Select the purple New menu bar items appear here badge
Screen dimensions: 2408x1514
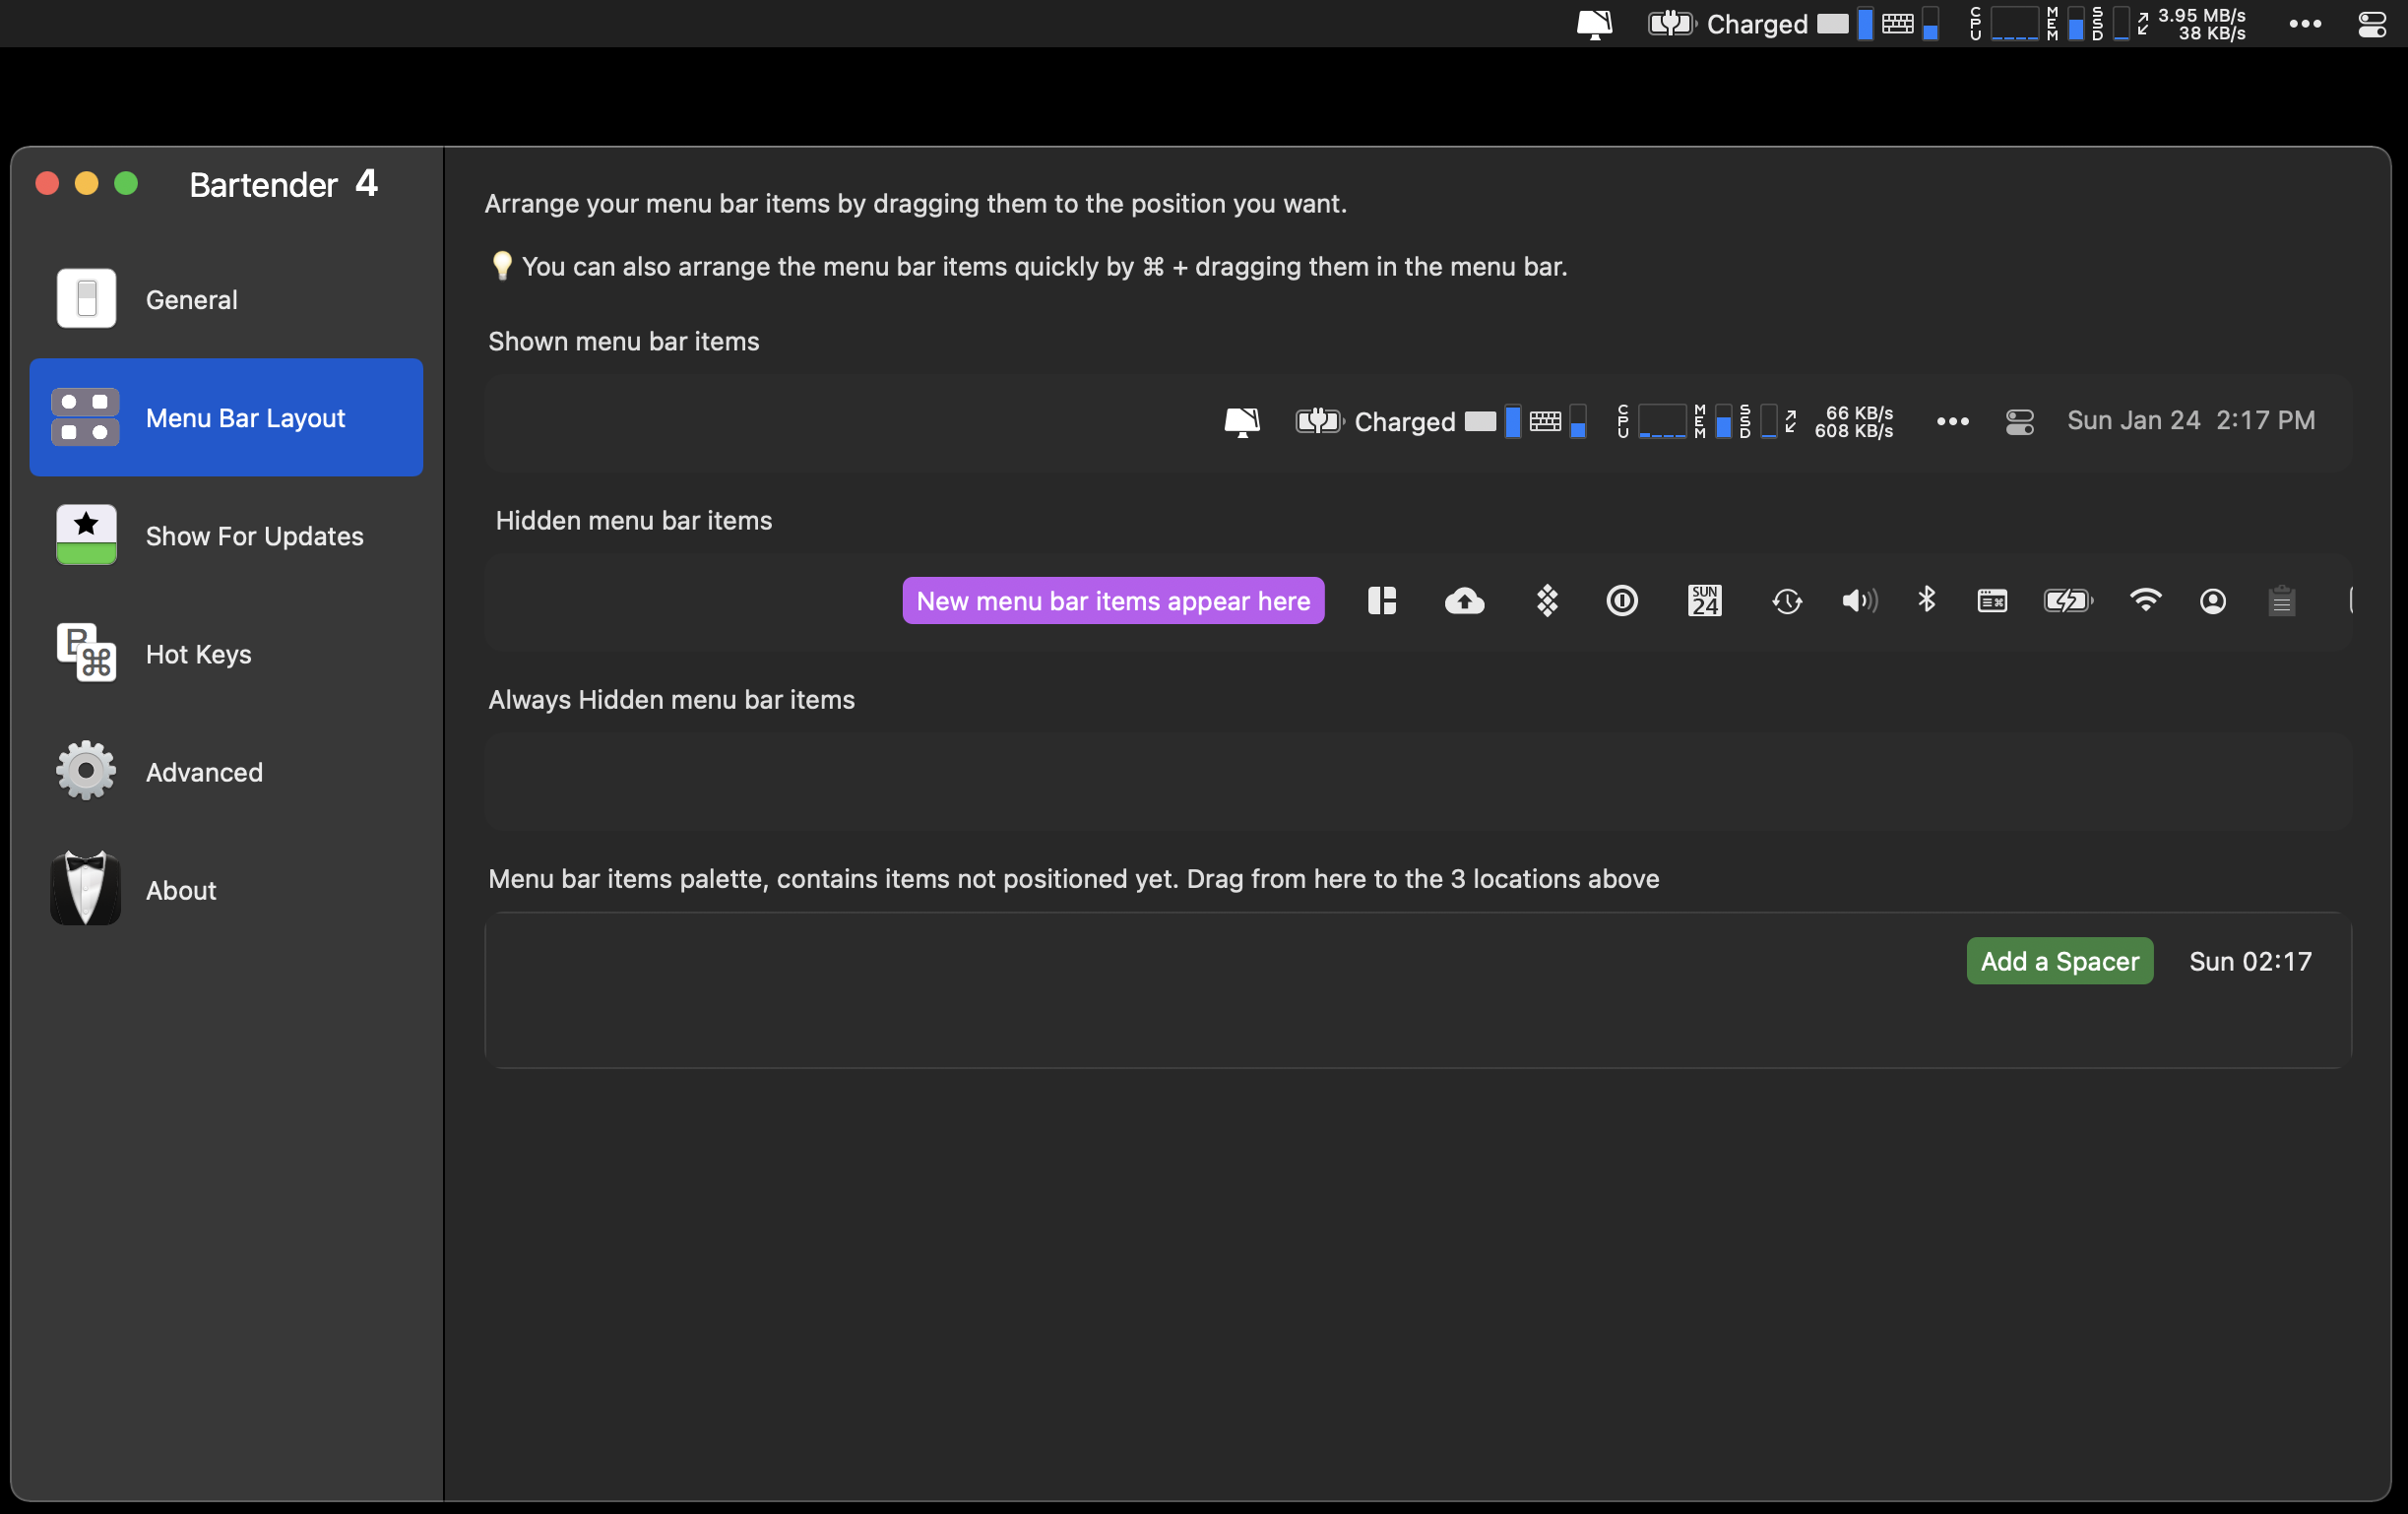point(1113,601)
